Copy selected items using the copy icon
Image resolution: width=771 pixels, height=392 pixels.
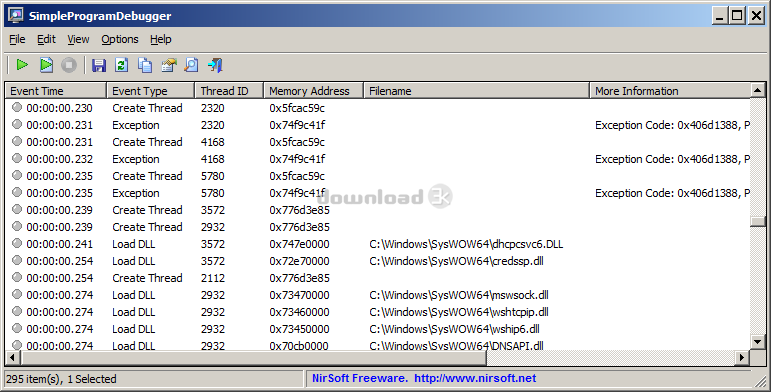point(145,65)
